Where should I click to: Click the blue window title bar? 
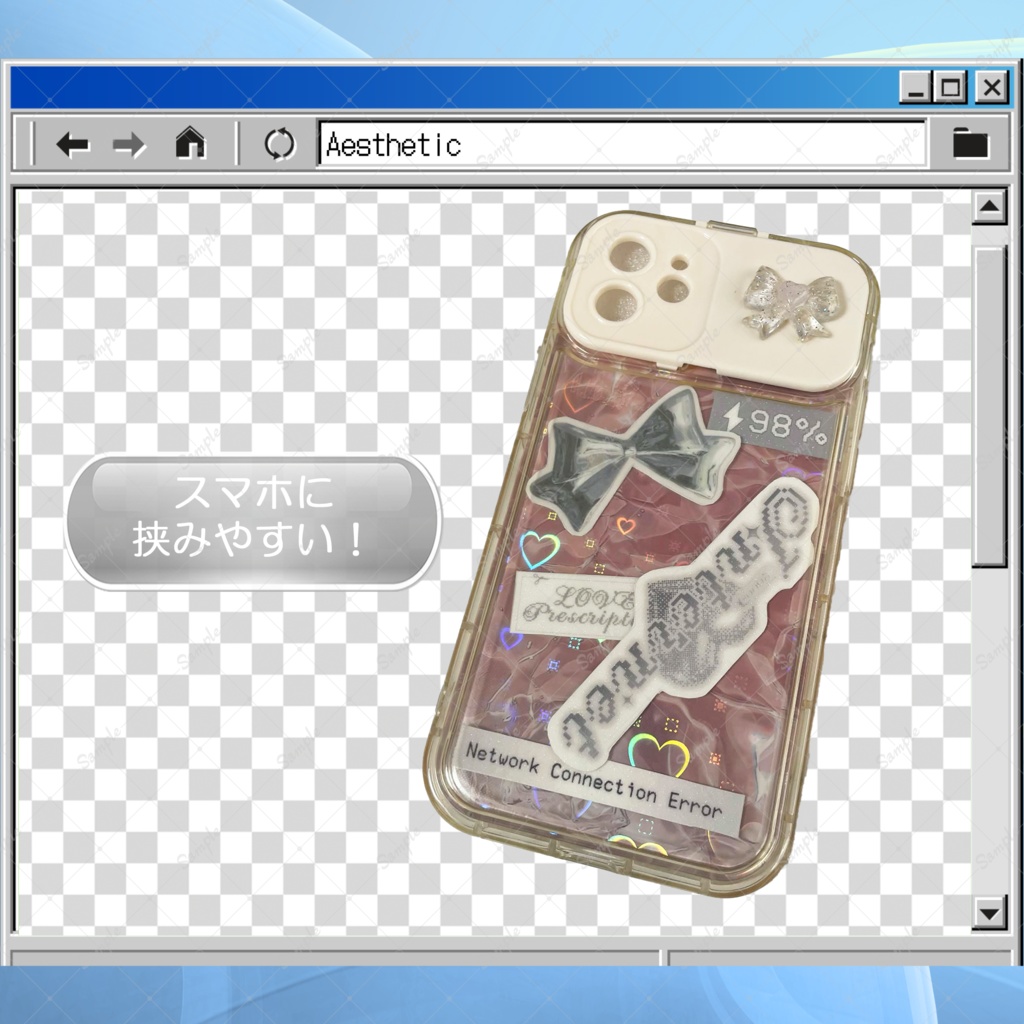450,87
